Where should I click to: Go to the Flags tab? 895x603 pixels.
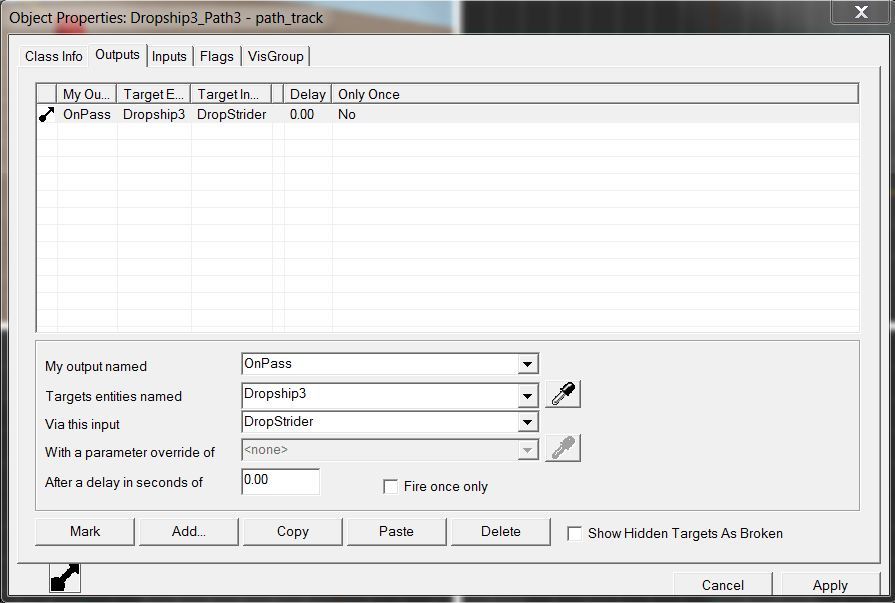(216, 56)
